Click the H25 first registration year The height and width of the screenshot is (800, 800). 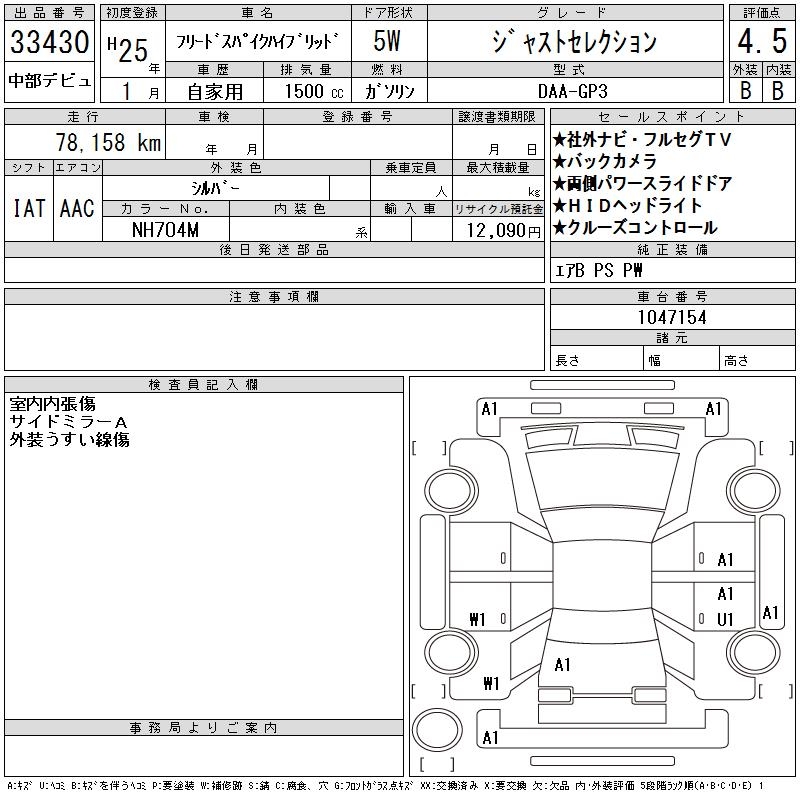coord(128,49)
